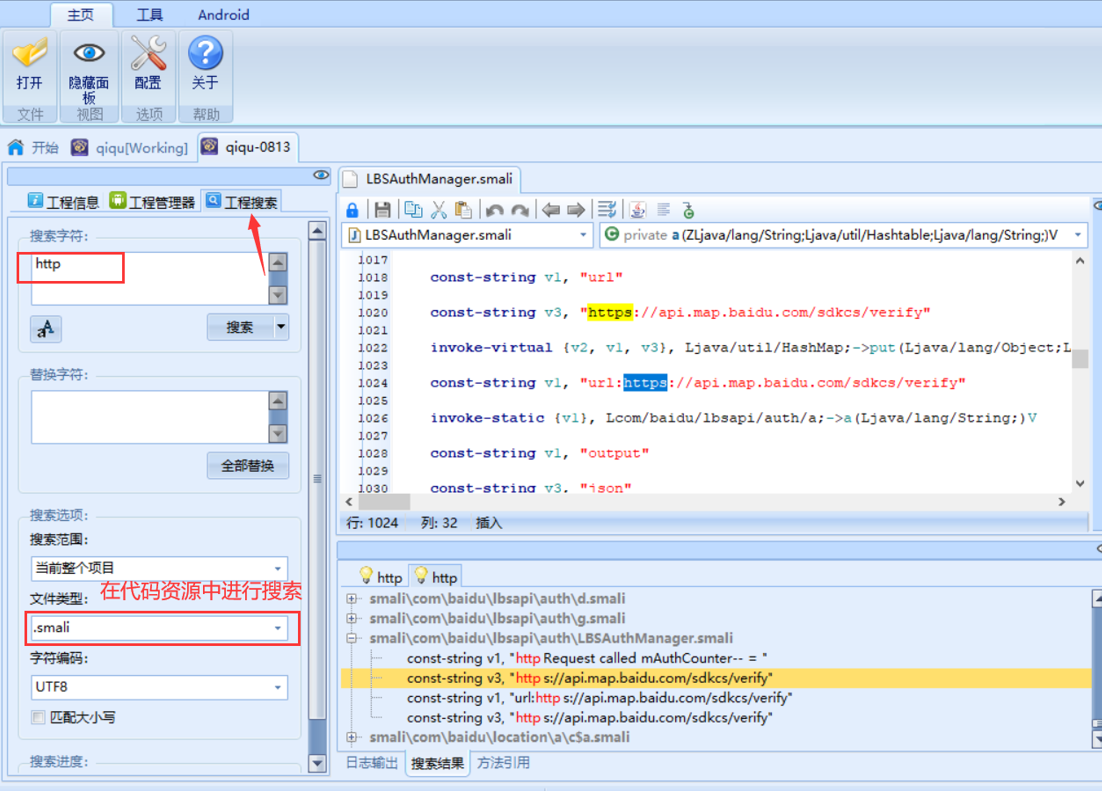
Task: Expand the location\a\c$a.smali result node
Action: point(351,737)
